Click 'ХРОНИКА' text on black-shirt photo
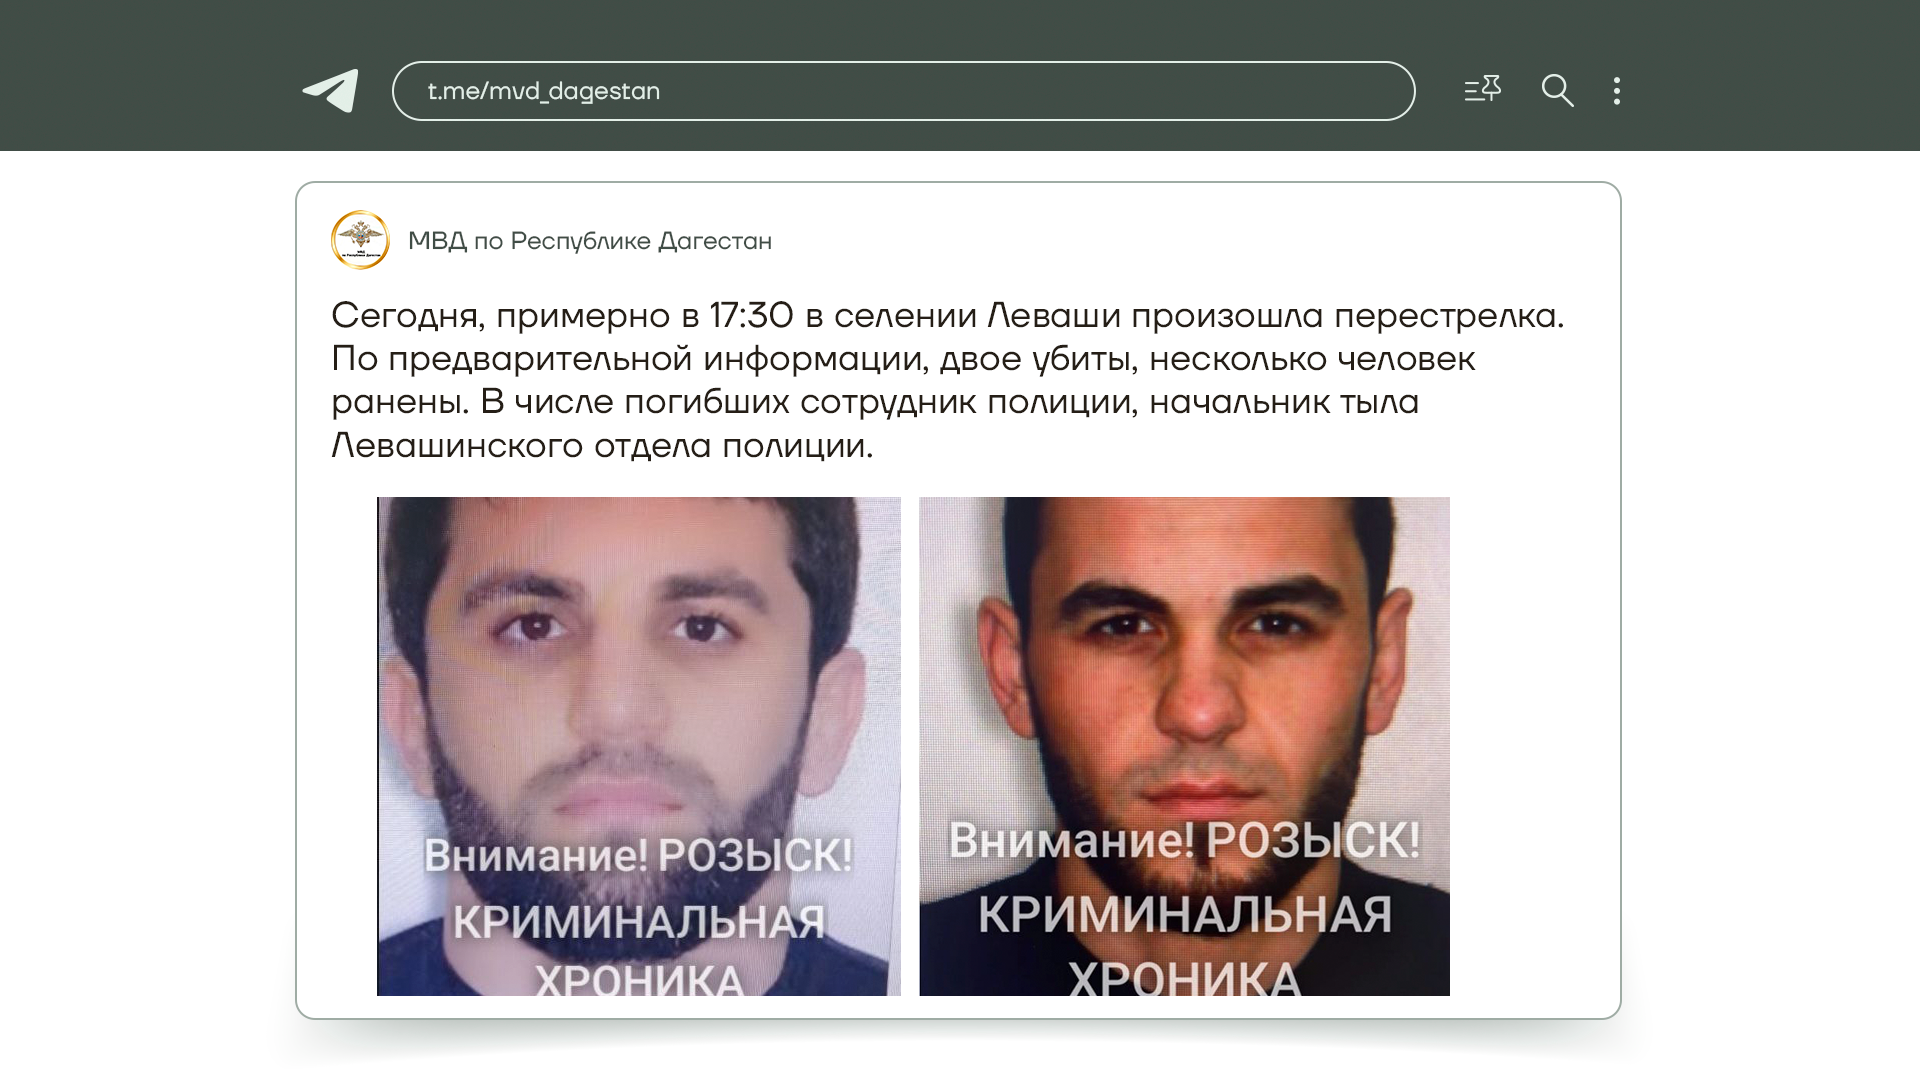Screen dimensions: 1920x1080 (1184, 977)
